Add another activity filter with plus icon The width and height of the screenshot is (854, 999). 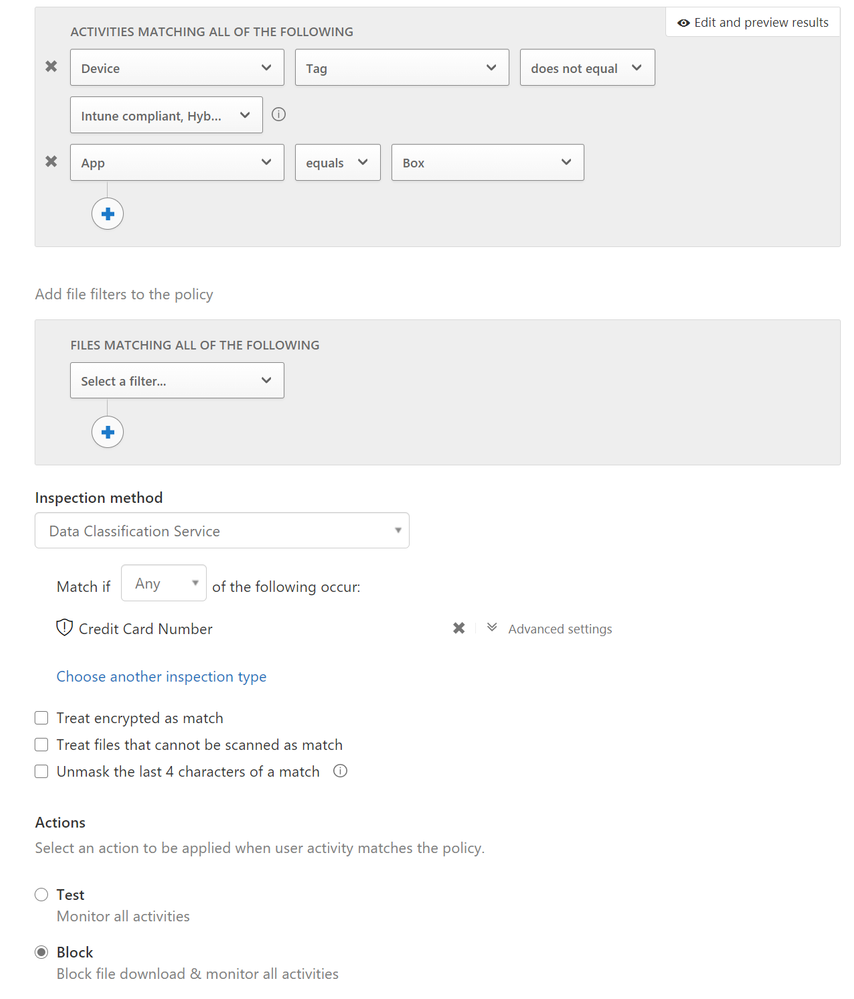tap(108, 213)
